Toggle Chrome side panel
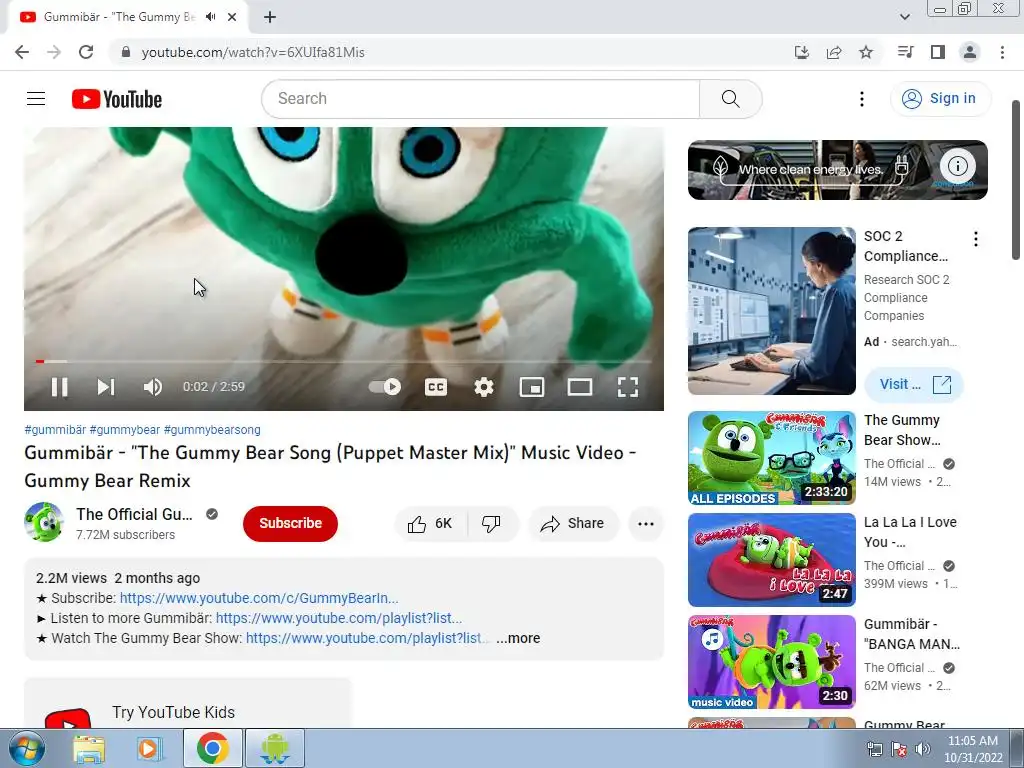 938,52
